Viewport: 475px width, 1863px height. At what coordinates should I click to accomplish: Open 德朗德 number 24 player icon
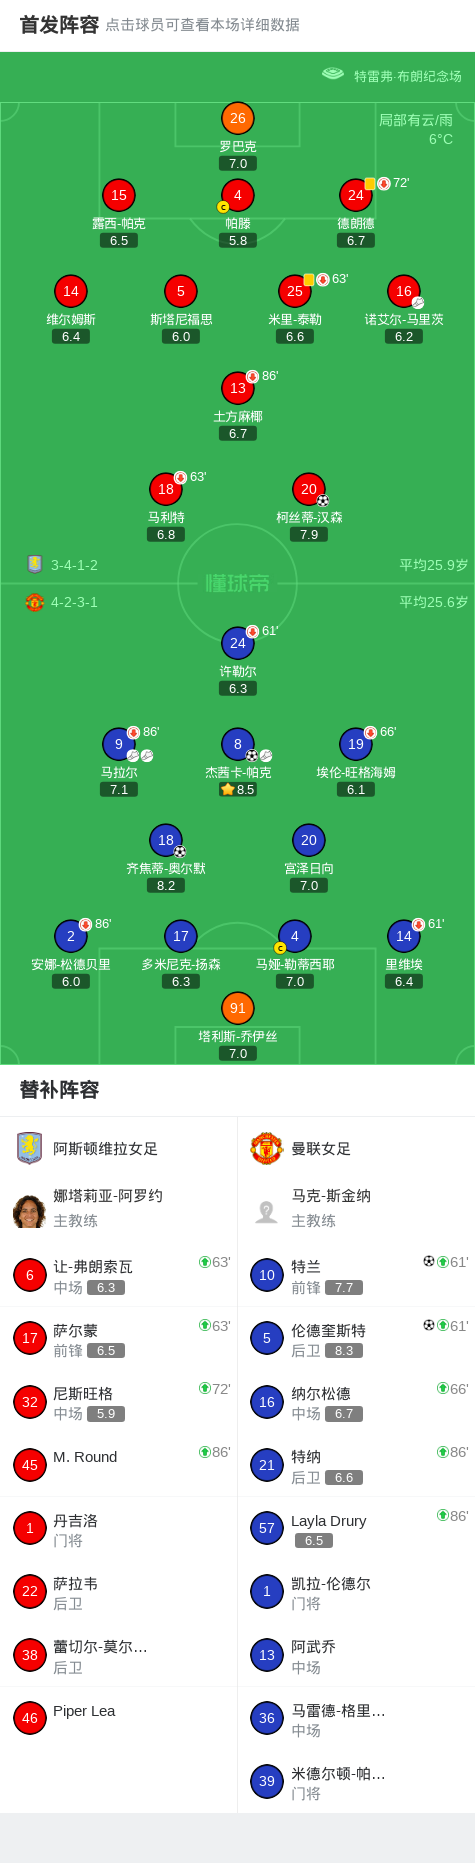point(356,195)
